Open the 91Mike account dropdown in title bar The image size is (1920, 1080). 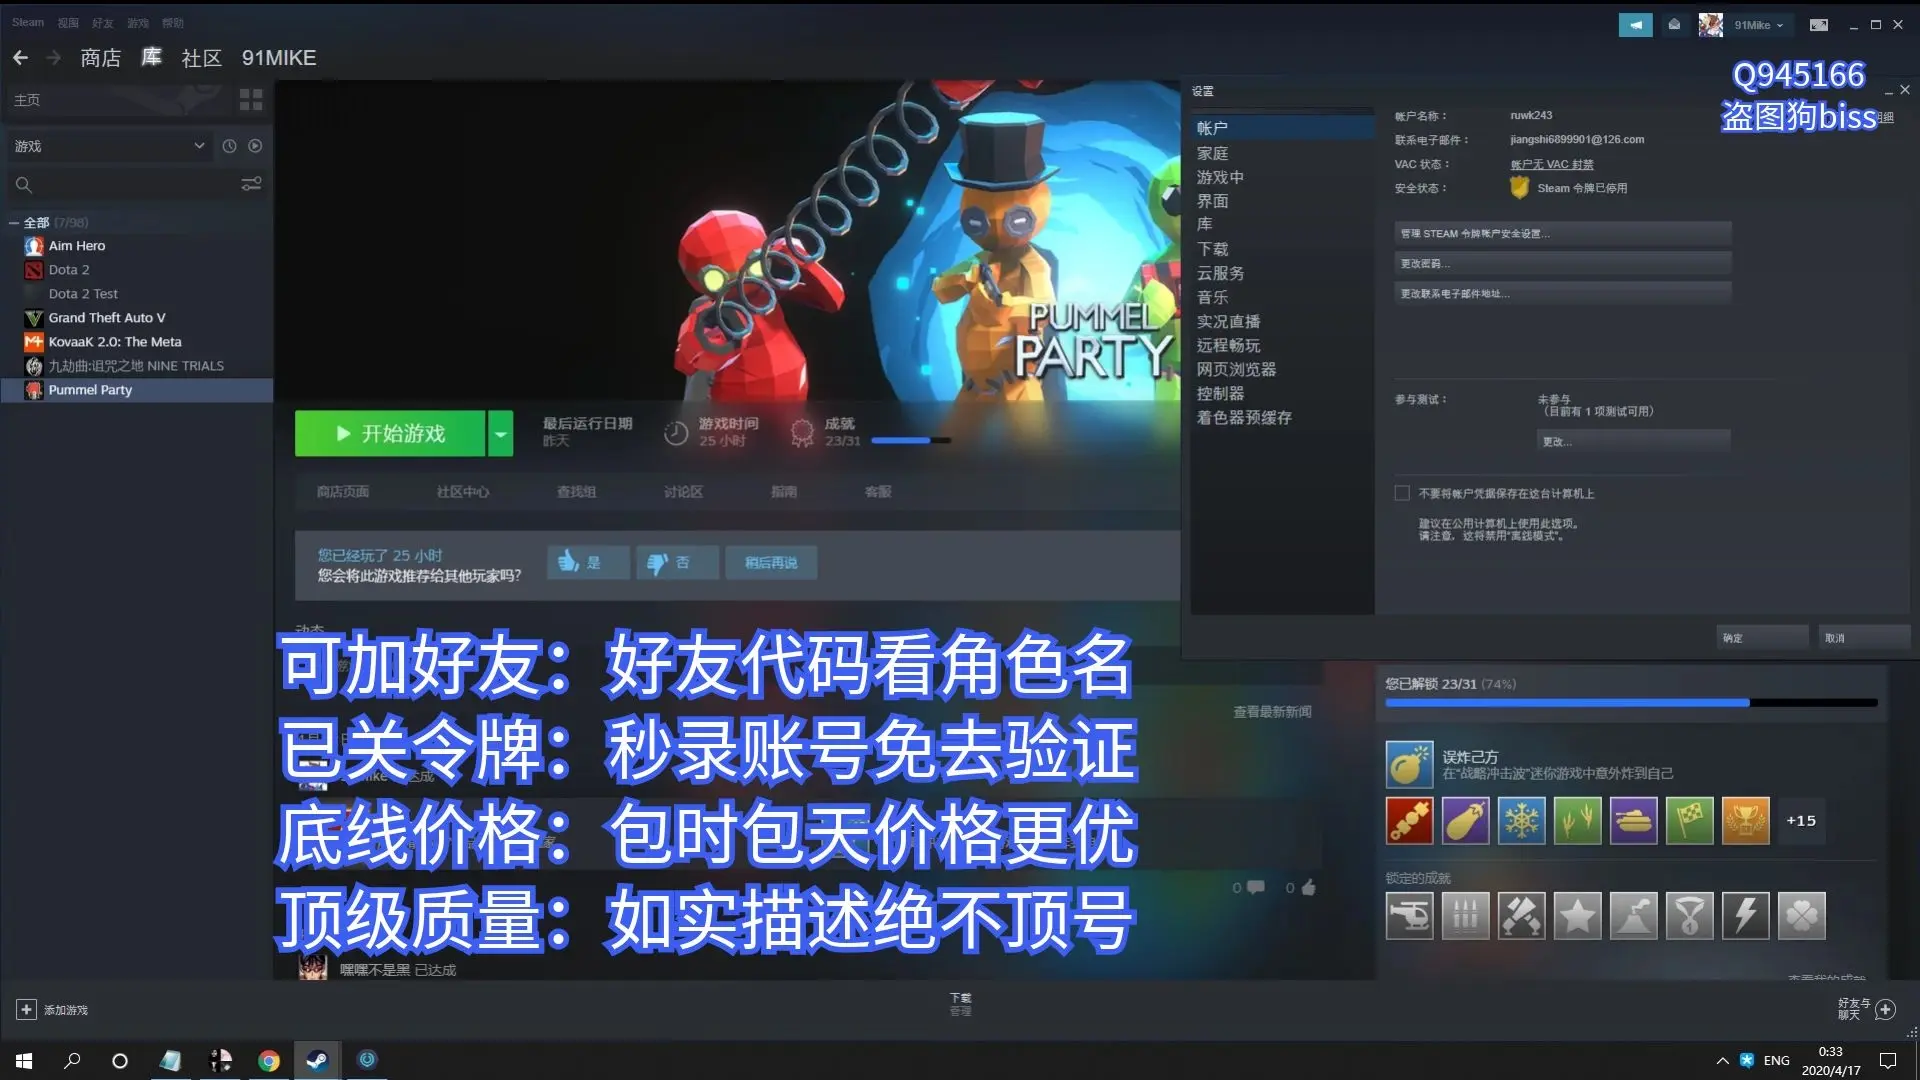(x=1759, y=25)
